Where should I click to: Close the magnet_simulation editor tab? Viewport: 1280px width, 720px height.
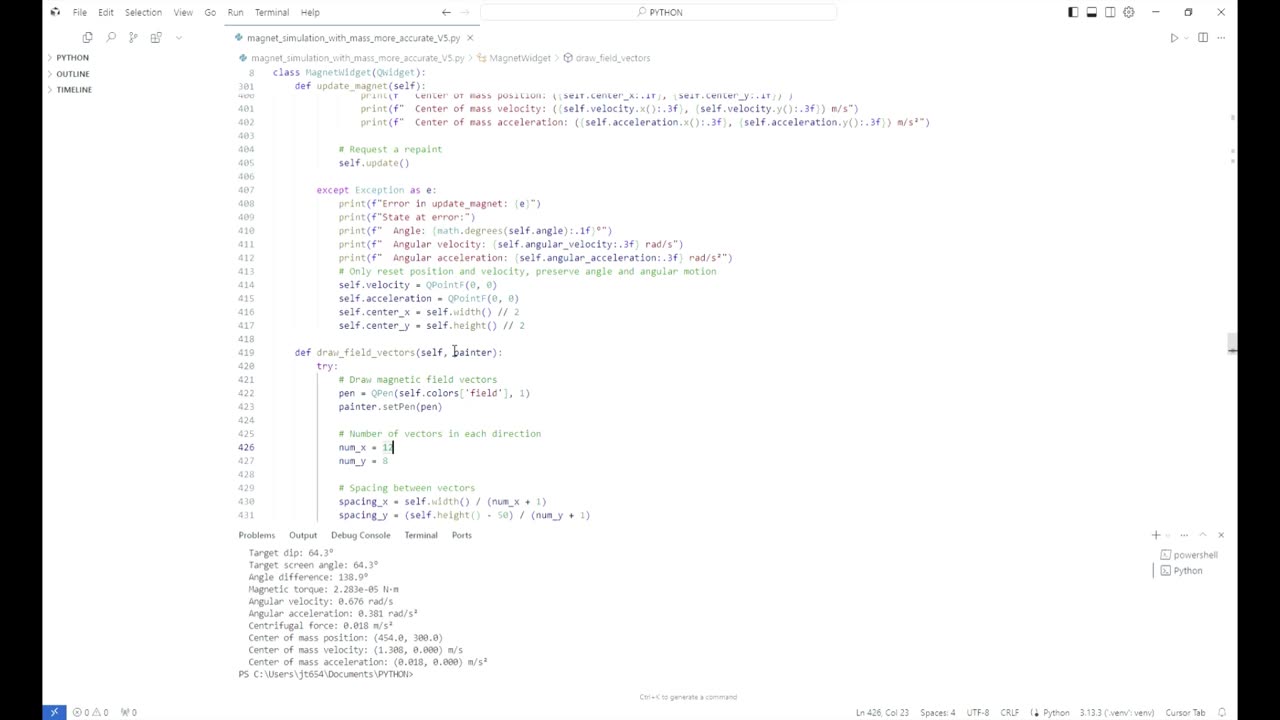pos(470,38)
